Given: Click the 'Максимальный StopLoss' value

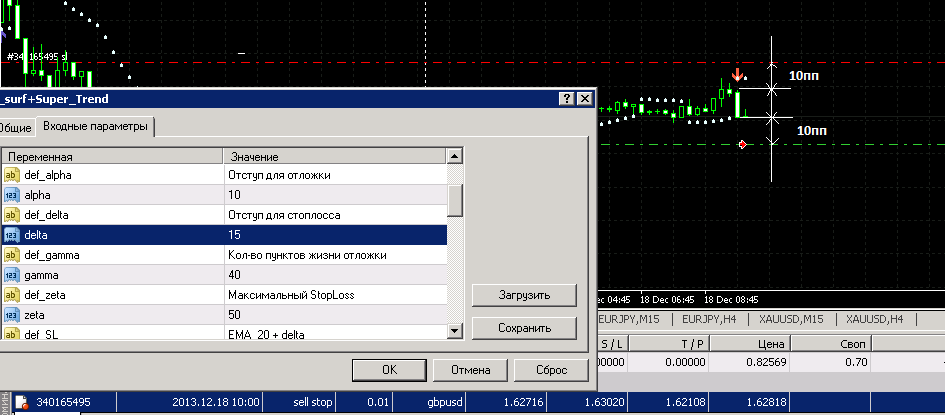Looking at the screenshot, I should [291, 295].
